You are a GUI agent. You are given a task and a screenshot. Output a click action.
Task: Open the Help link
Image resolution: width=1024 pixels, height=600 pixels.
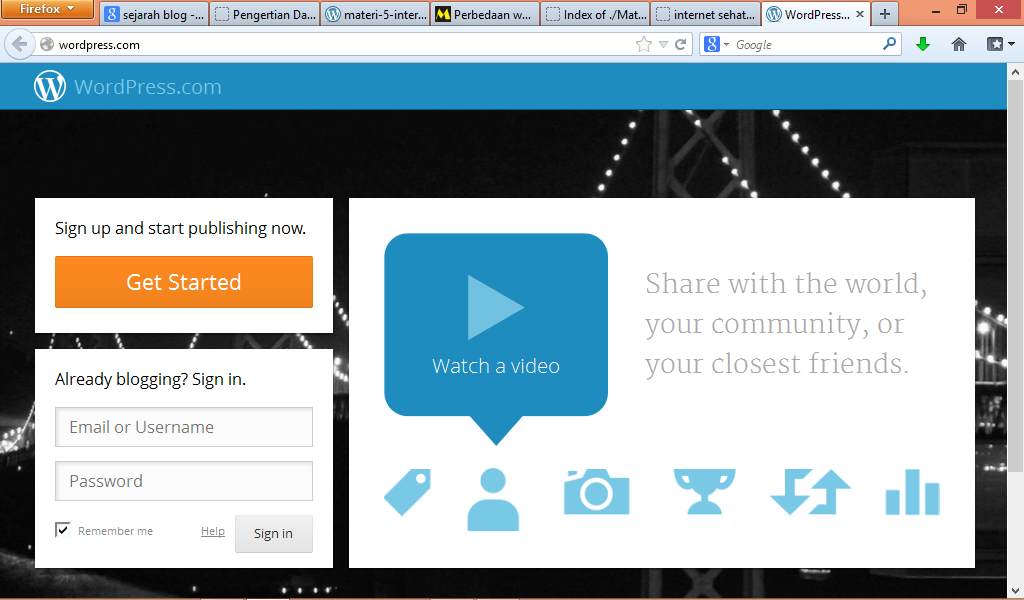click(x=213, y=531)
